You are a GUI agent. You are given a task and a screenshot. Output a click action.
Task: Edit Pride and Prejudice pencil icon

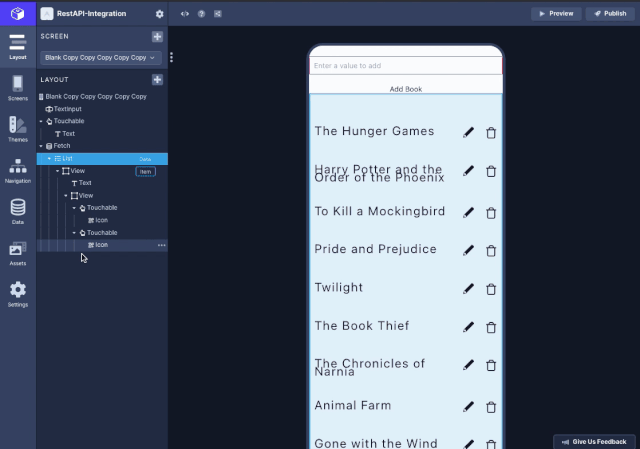click(x=469, y=251)
